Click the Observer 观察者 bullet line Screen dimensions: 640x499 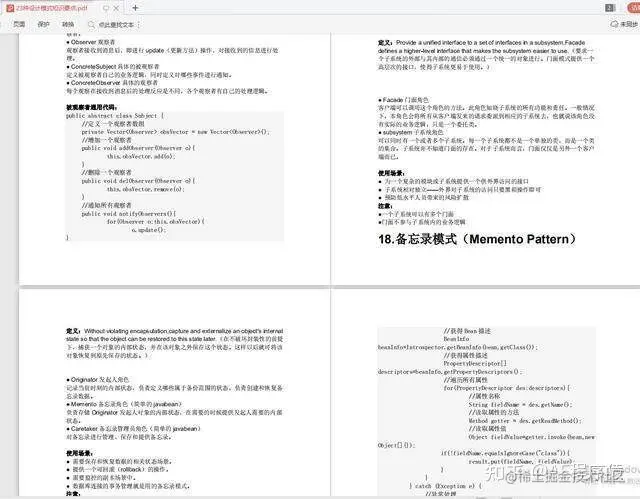[x=91, y=42]
